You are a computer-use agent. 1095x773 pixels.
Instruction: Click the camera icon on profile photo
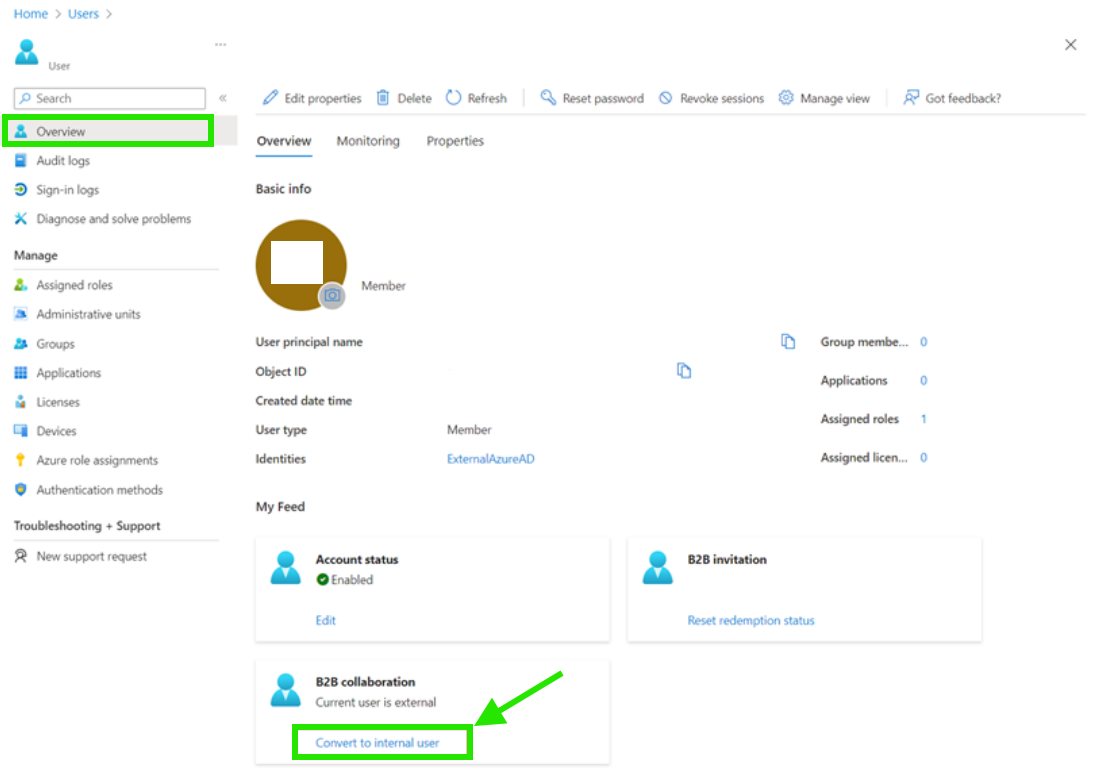tap(332, 295)
